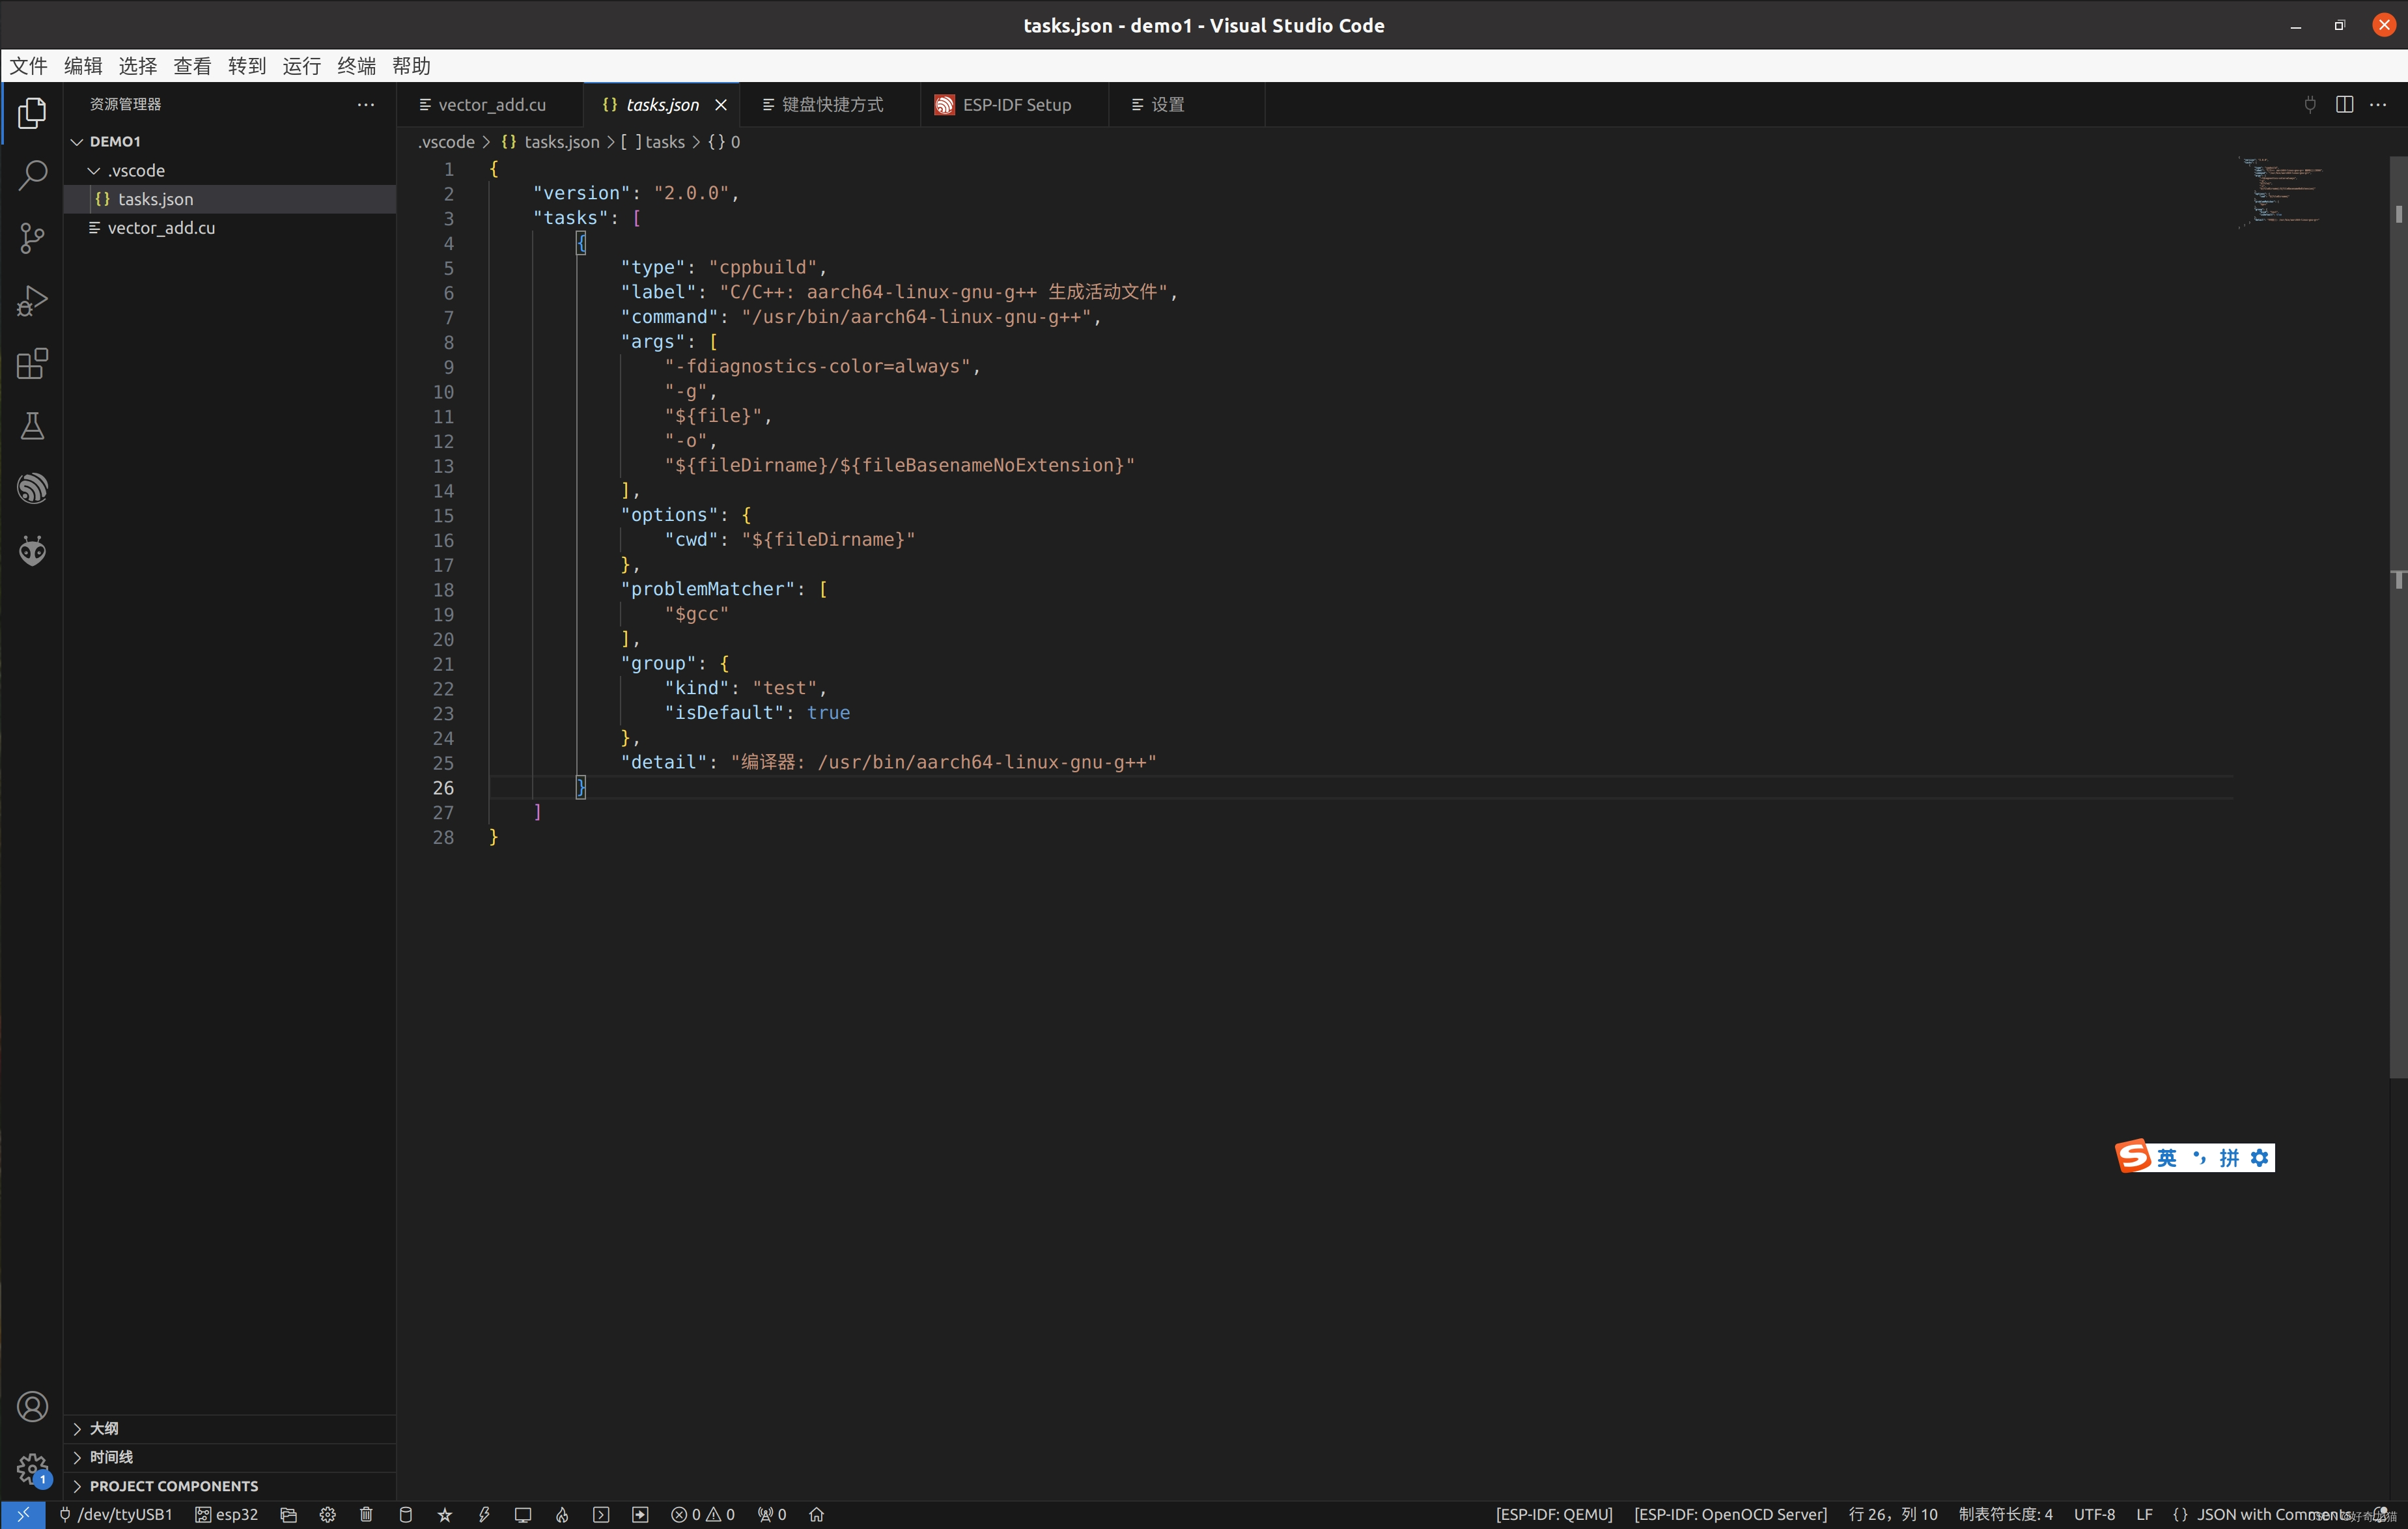Open the Accounts icon
This screenshot has height=1529, width=2408.
point(32,1406)
